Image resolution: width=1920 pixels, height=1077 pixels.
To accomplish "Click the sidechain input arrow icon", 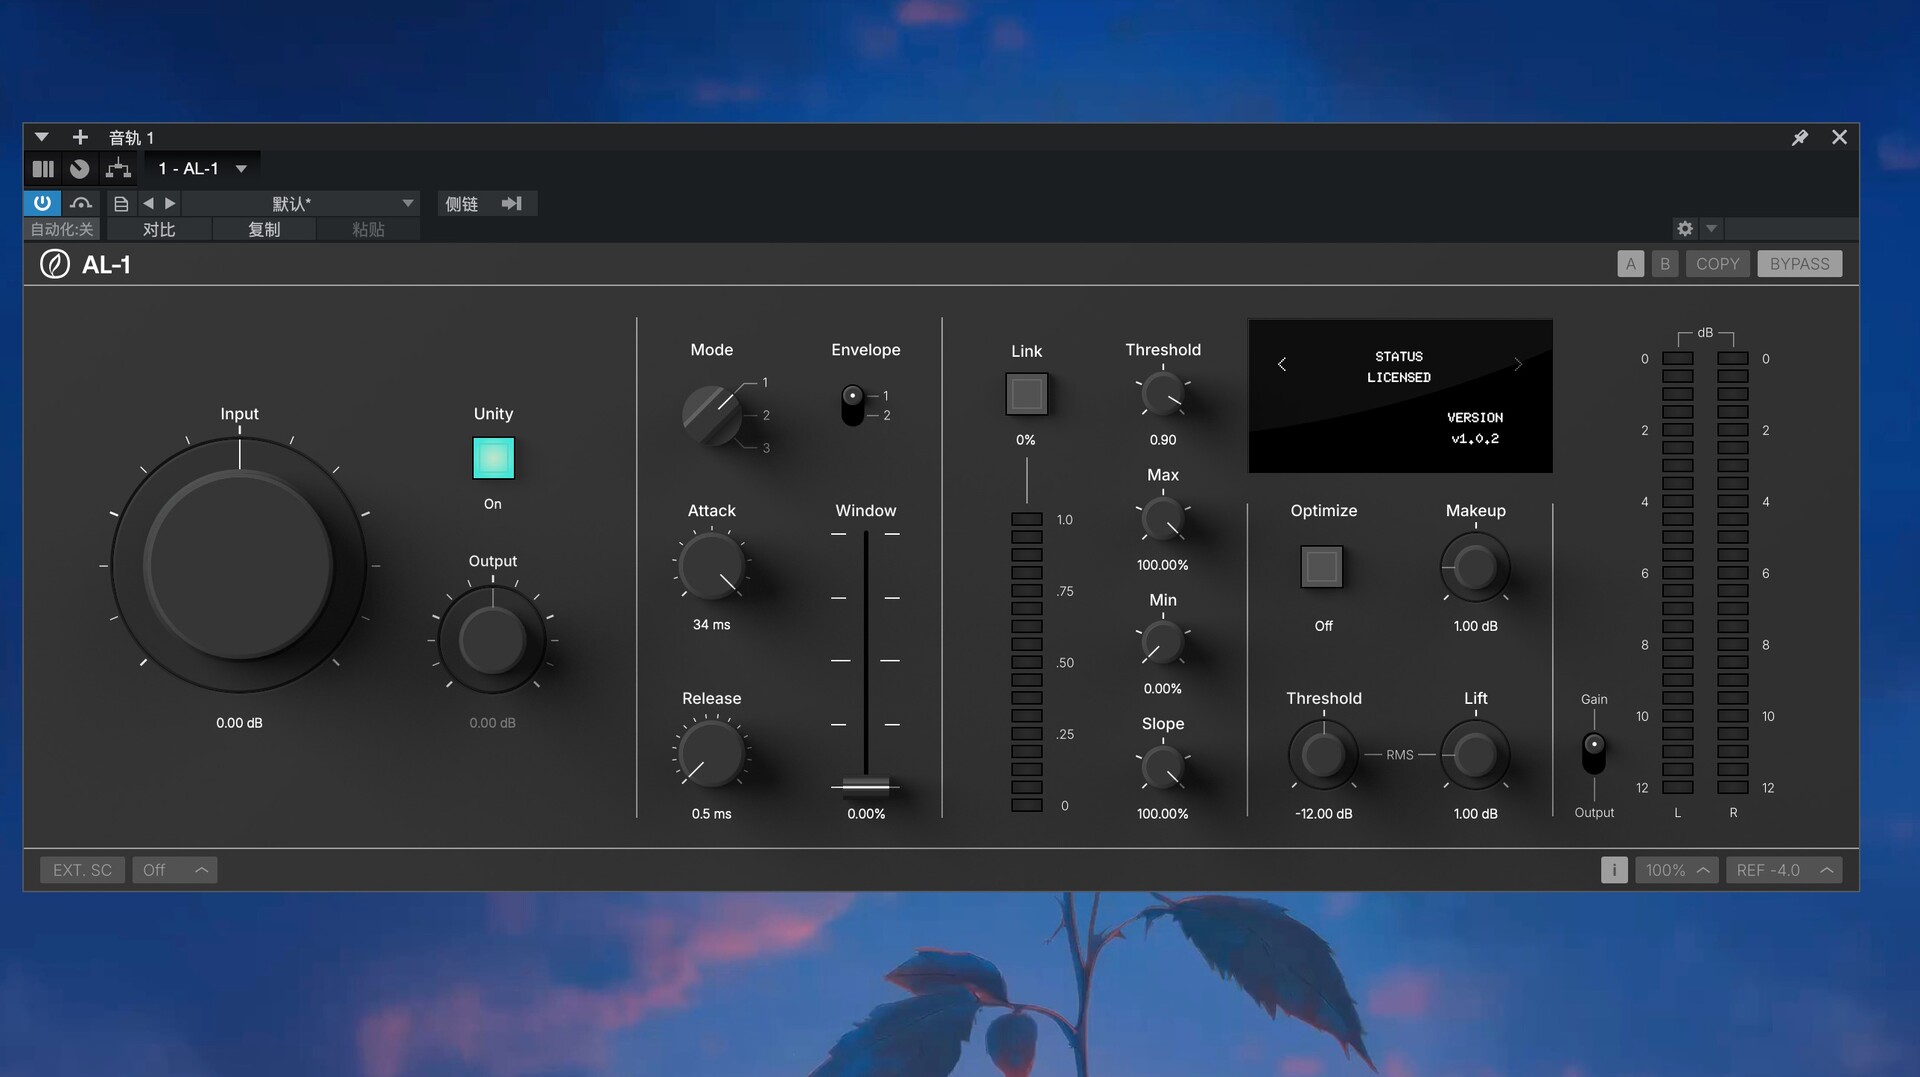I will coord(512,204).
